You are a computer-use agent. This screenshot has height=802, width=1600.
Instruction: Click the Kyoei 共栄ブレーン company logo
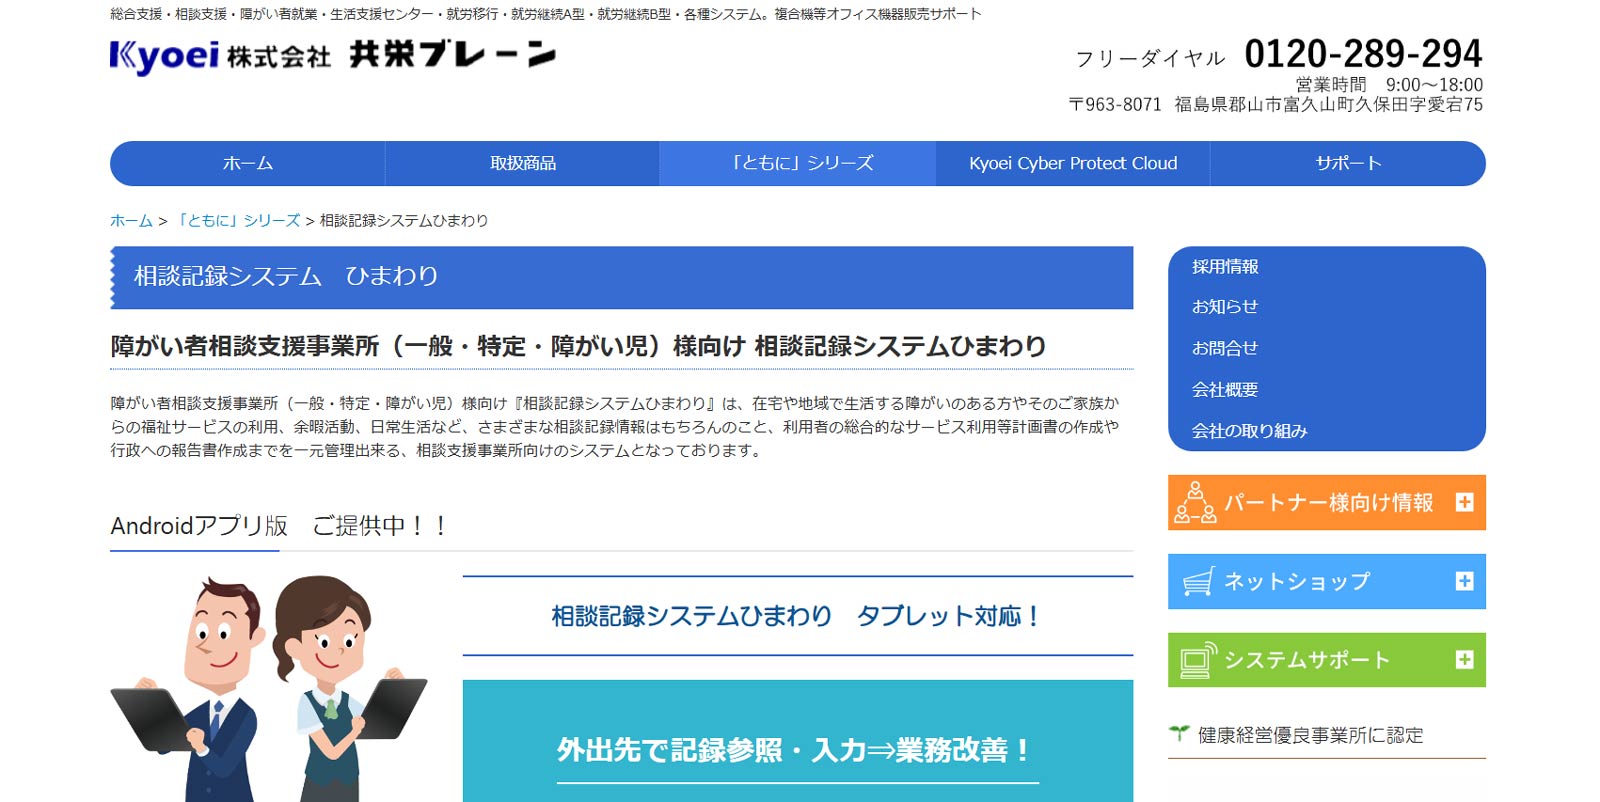pyautogui.click(x=333, y=56)
